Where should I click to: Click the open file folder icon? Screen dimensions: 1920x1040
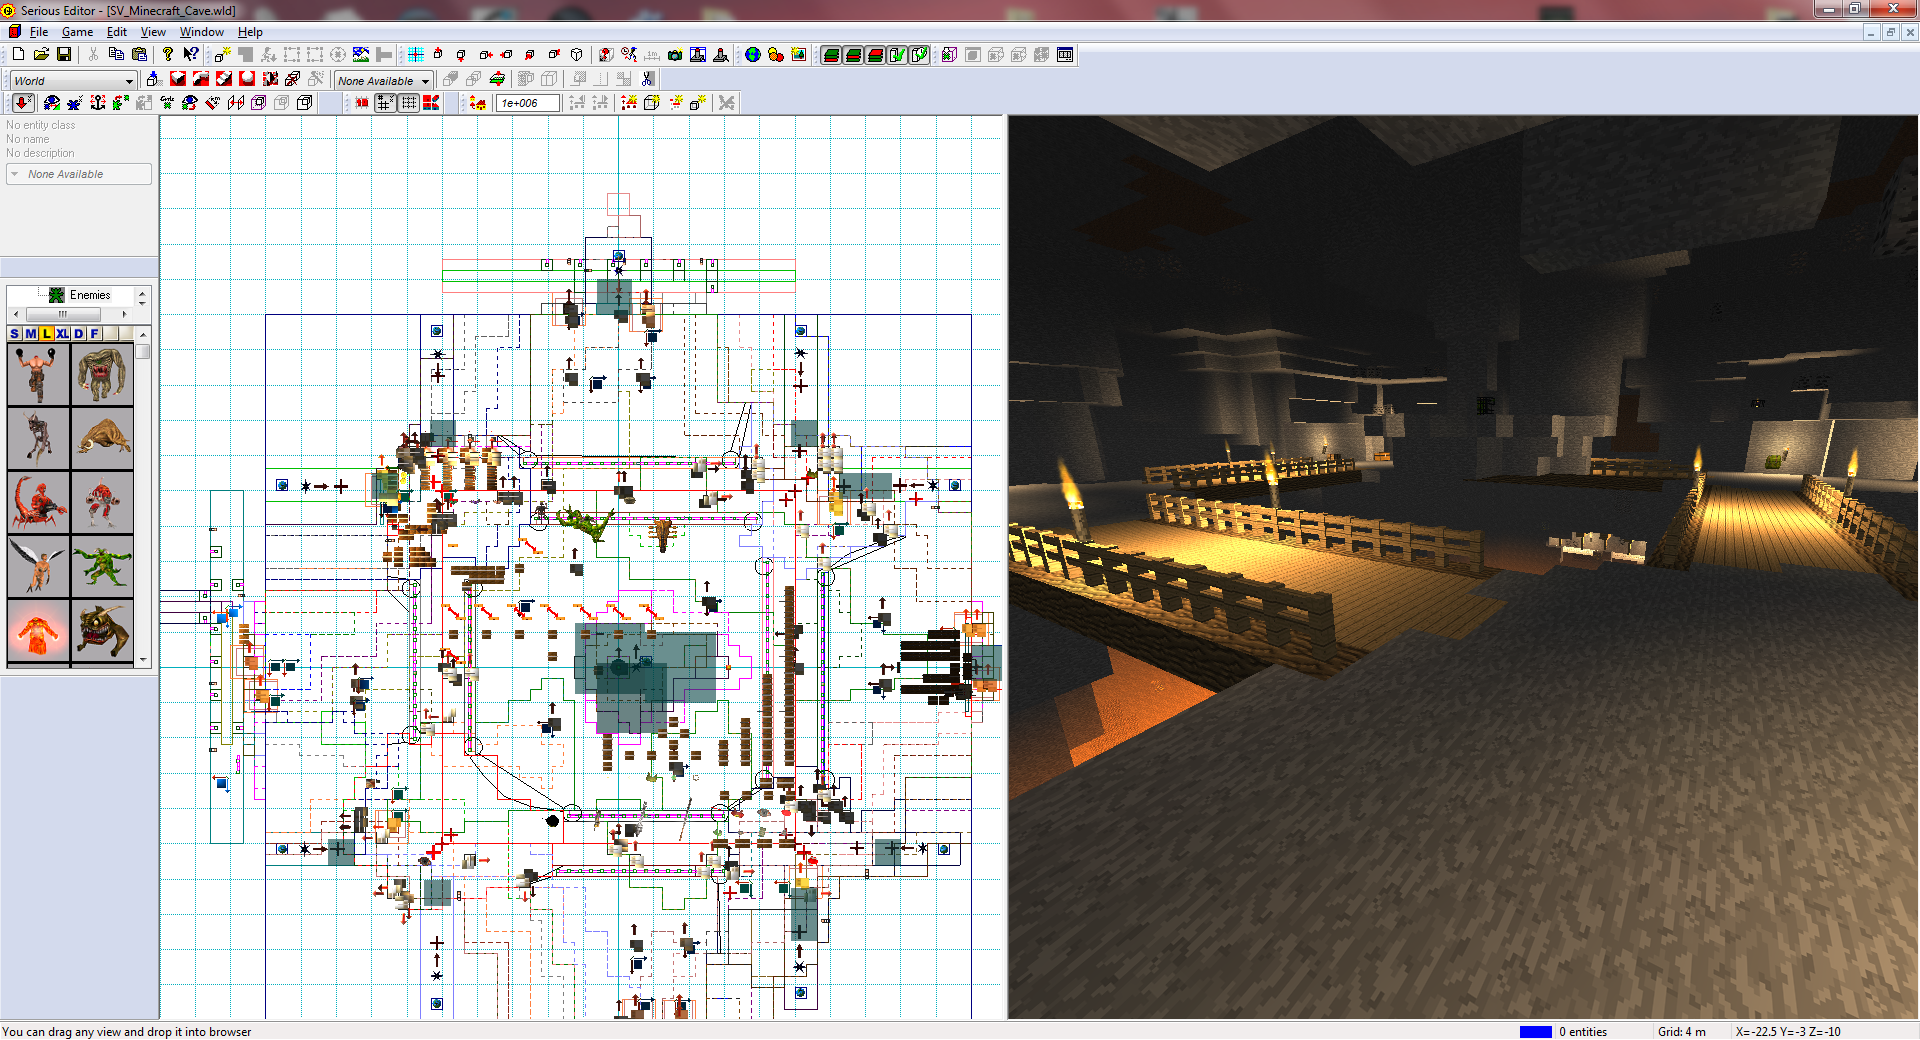[41, 54]
